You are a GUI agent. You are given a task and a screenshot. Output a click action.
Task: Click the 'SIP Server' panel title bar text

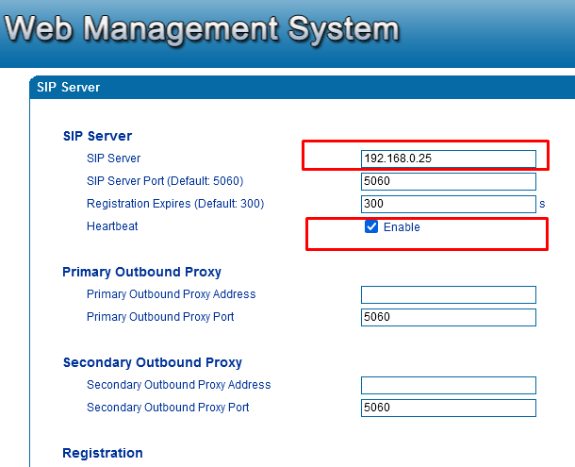(x=68, y=87)
